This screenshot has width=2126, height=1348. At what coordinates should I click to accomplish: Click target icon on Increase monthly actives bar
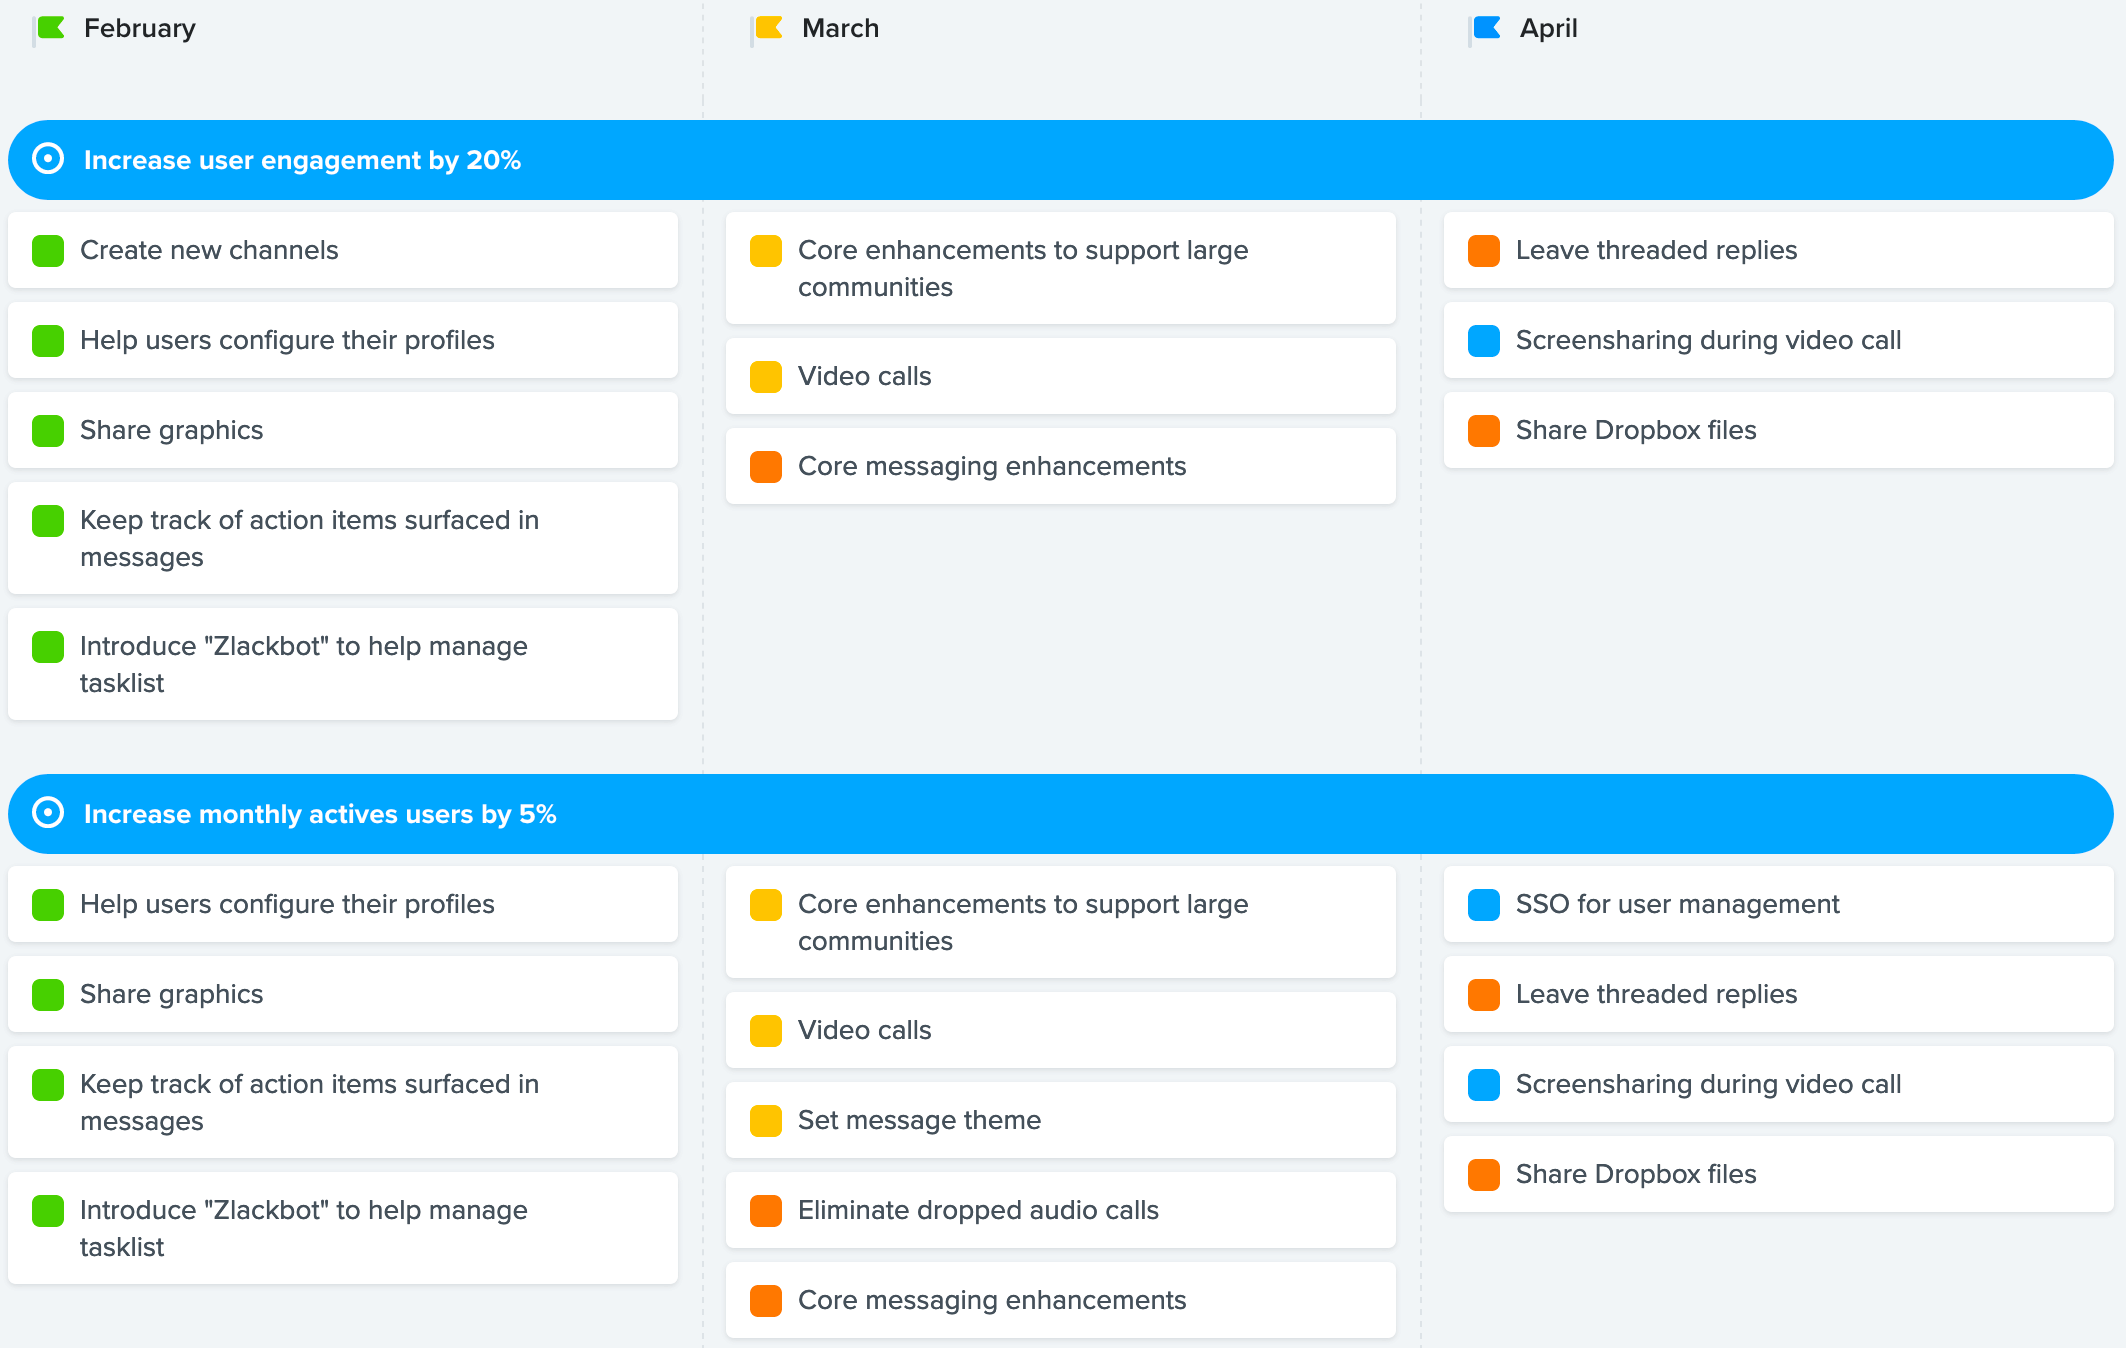tap(48, 813)
